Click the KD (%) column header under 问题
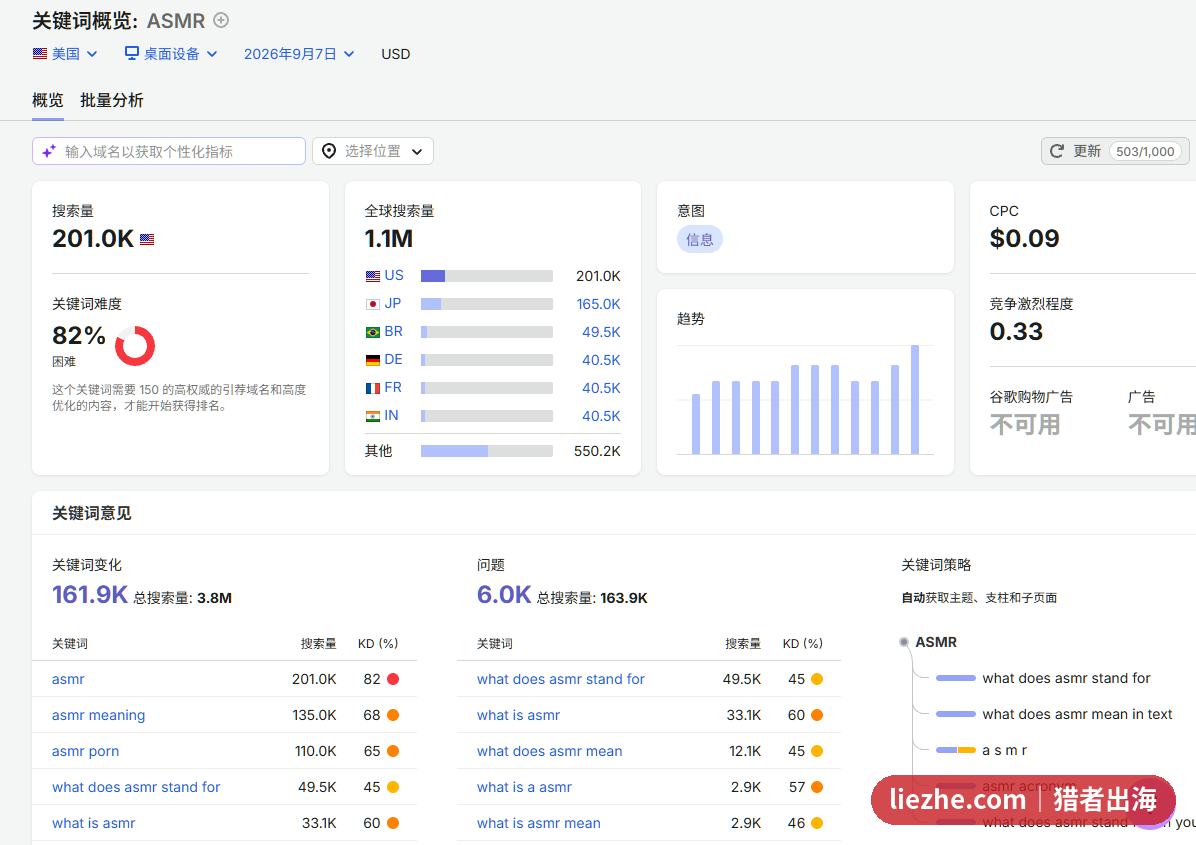The height and width of the screenshot is (845, 1196). (x=802, y=644)
